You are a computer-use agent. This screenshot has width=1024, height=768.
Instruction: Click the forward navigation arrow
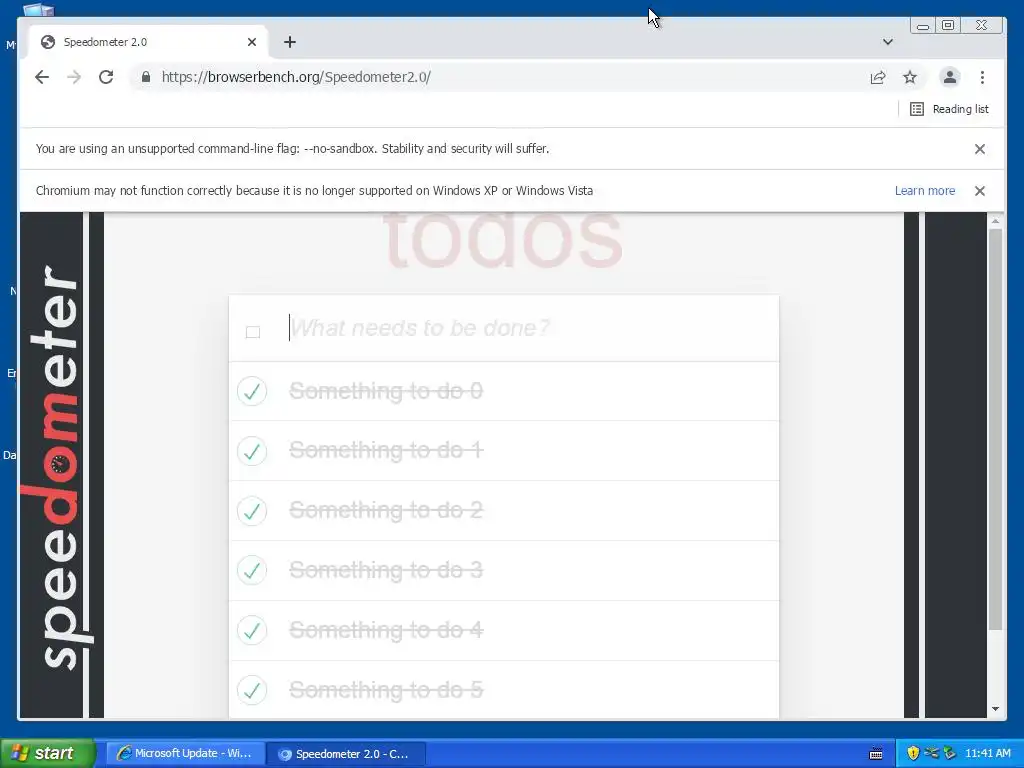[74, 77]
